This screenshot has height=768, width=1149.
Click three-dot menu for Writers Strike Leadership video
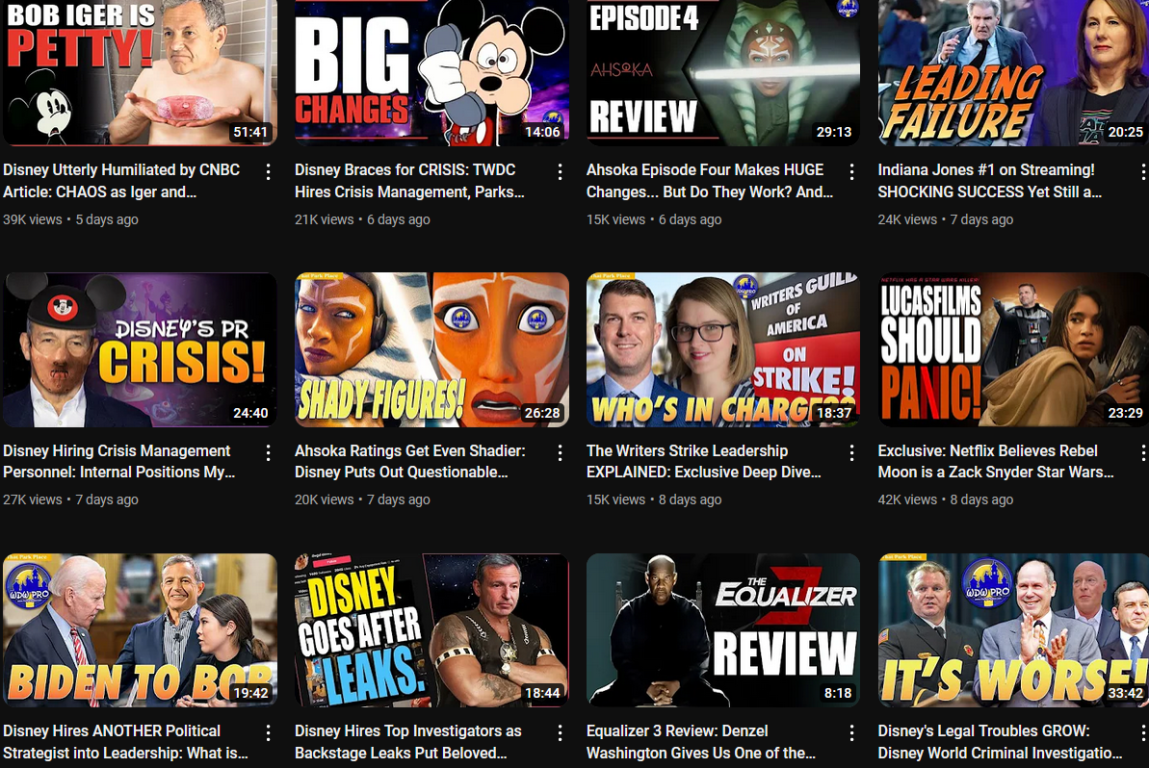pos(852,453)
